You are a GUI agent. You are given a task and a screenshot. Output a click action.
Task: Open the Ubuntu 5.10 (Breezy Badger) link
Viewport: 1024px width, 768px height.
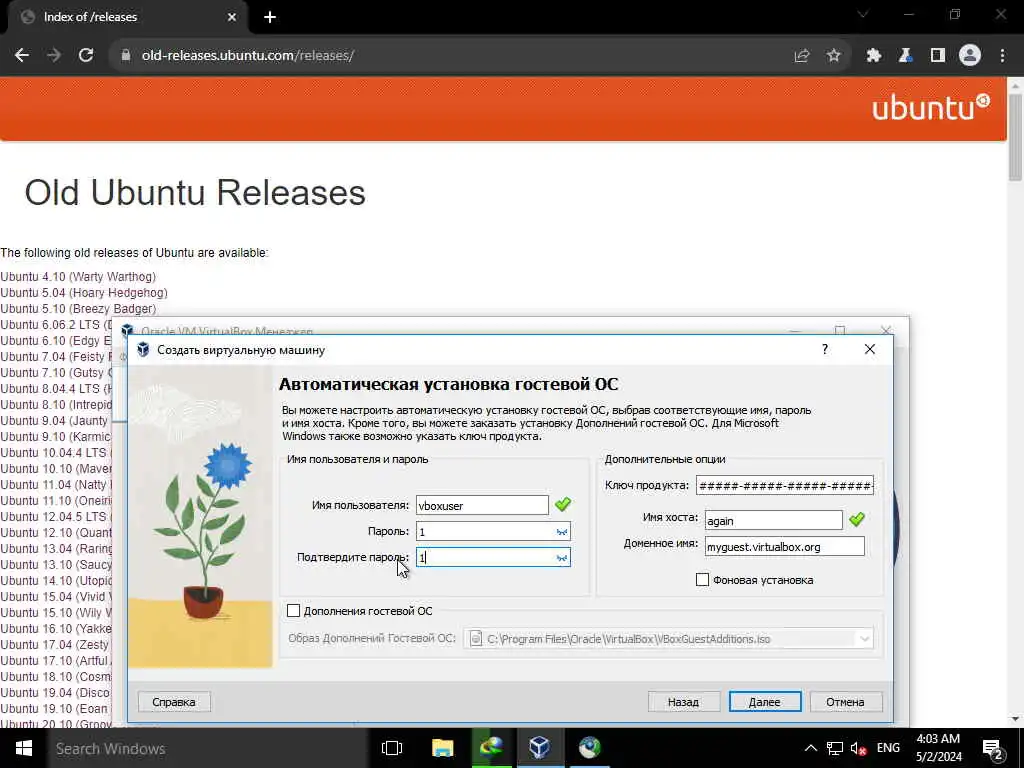tap(78, 309)
